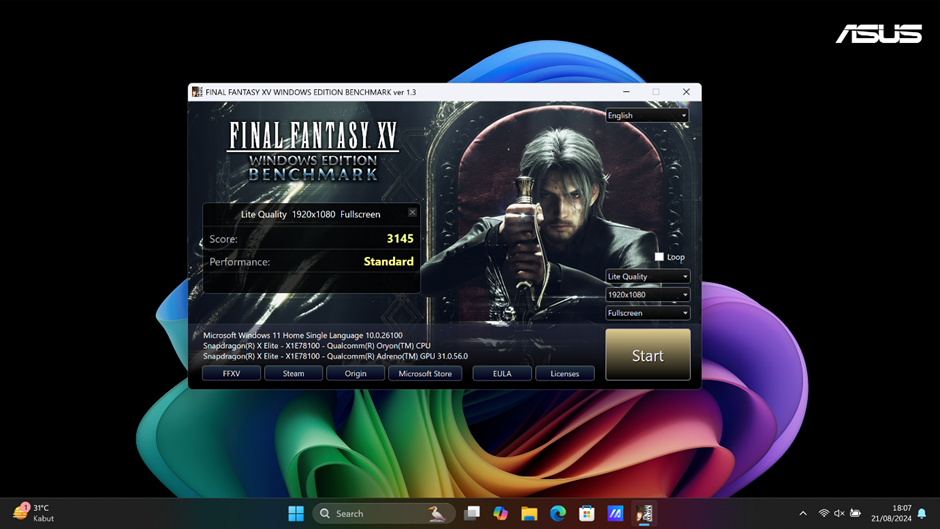
Task: Close the FFXV Benchmark window
Action: tap(686, 92)
